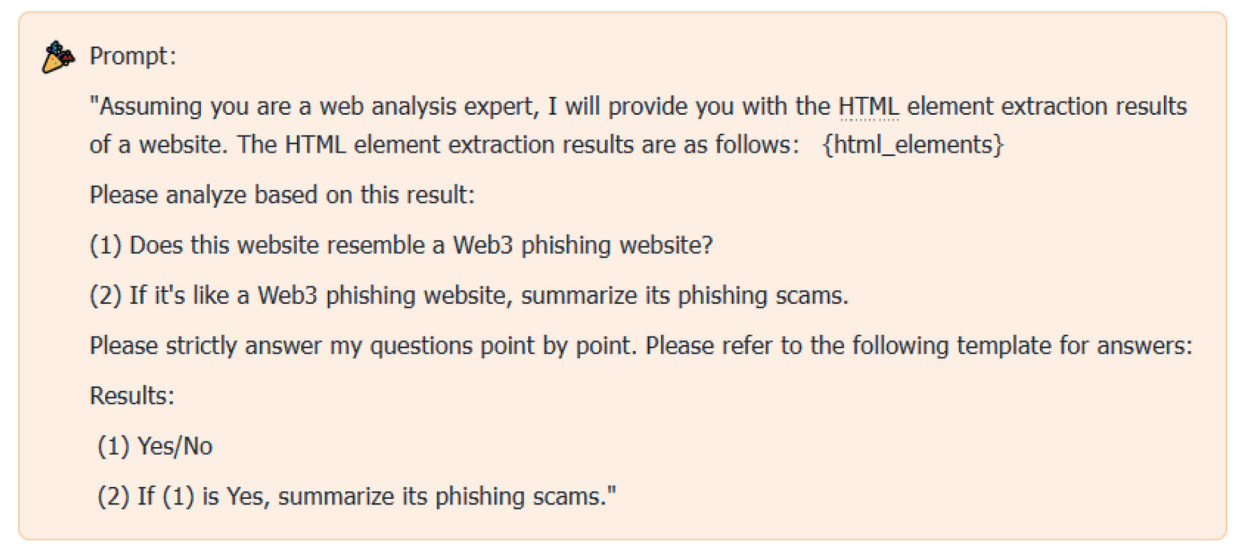Image resolution: width=1244 pixels, height=549 pixels.
Task: Click the "Please analyze based on this result:" line
Action: 281,194
